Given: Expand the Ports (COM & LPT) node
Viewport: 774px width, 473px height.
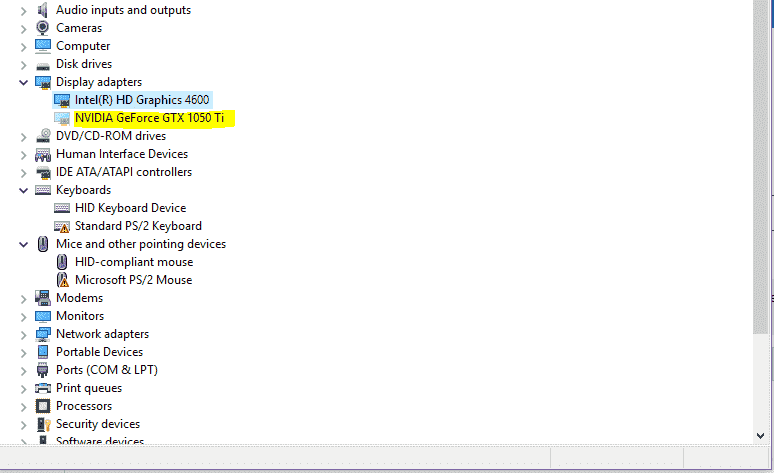Looking at the screenshot, I should point(23,371).
